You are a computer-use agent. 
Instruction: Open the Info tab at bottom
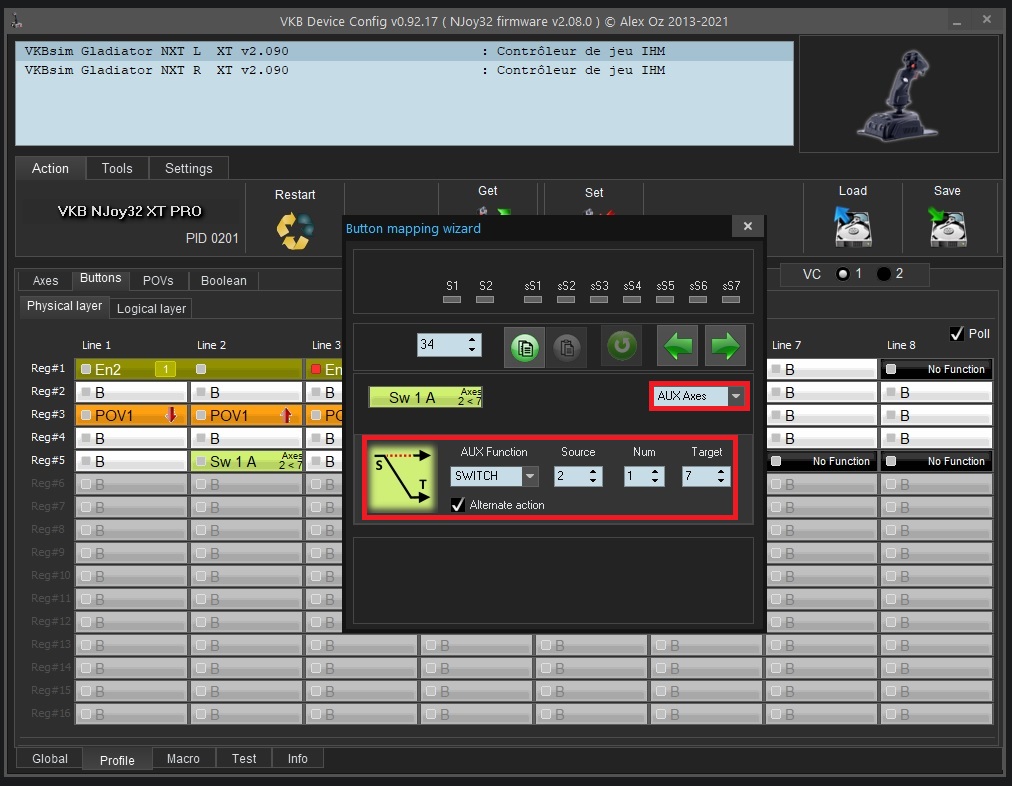[x=298, y=759]
